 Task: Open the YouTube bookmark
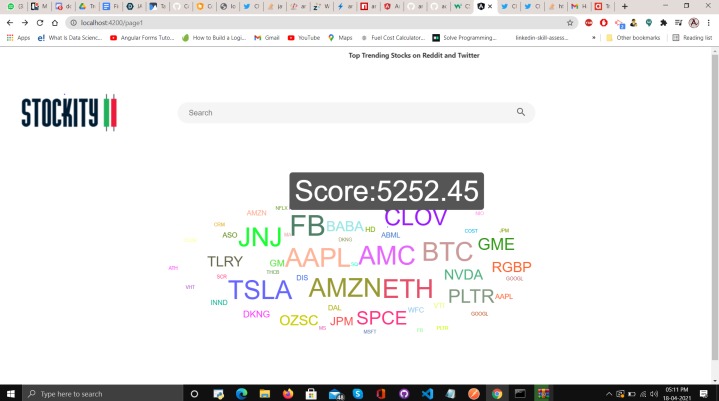pos(304,38)
